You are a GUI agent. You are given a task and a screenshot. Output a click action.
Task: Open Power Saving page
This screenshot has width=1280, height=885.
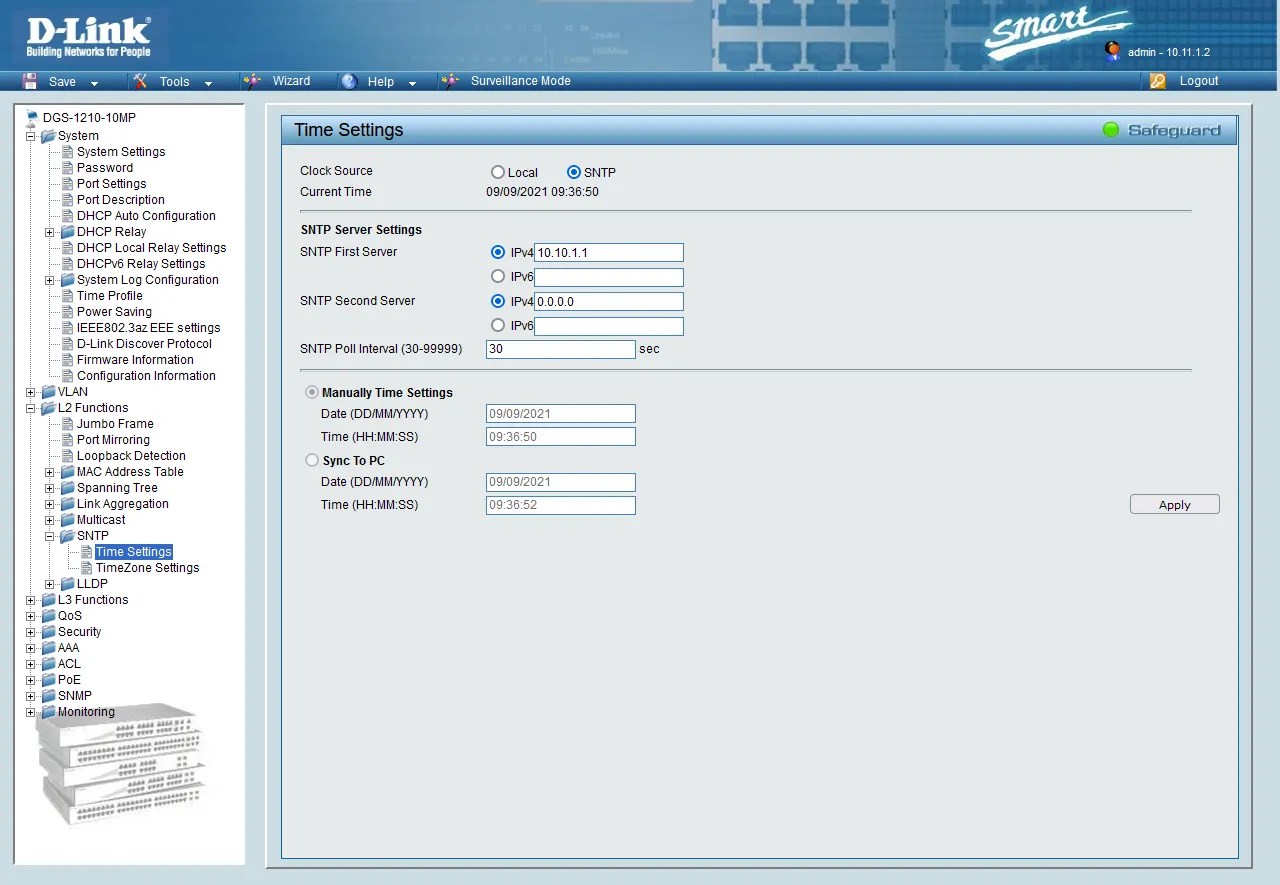coord(114,312)
